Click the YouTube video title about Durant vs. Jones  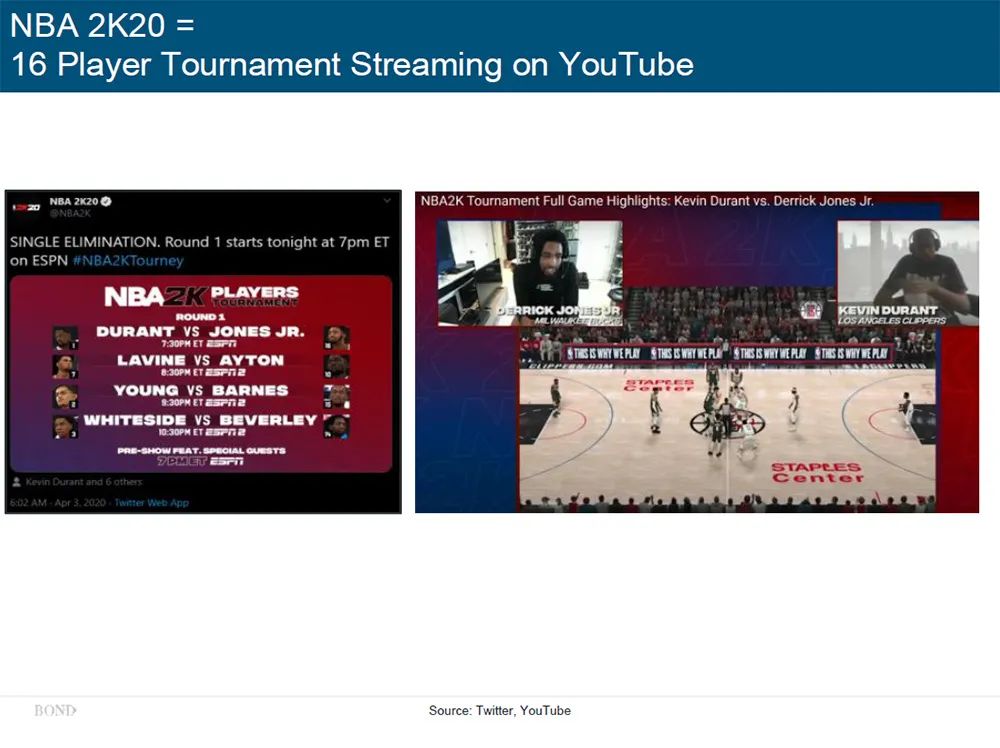point(647,201)
